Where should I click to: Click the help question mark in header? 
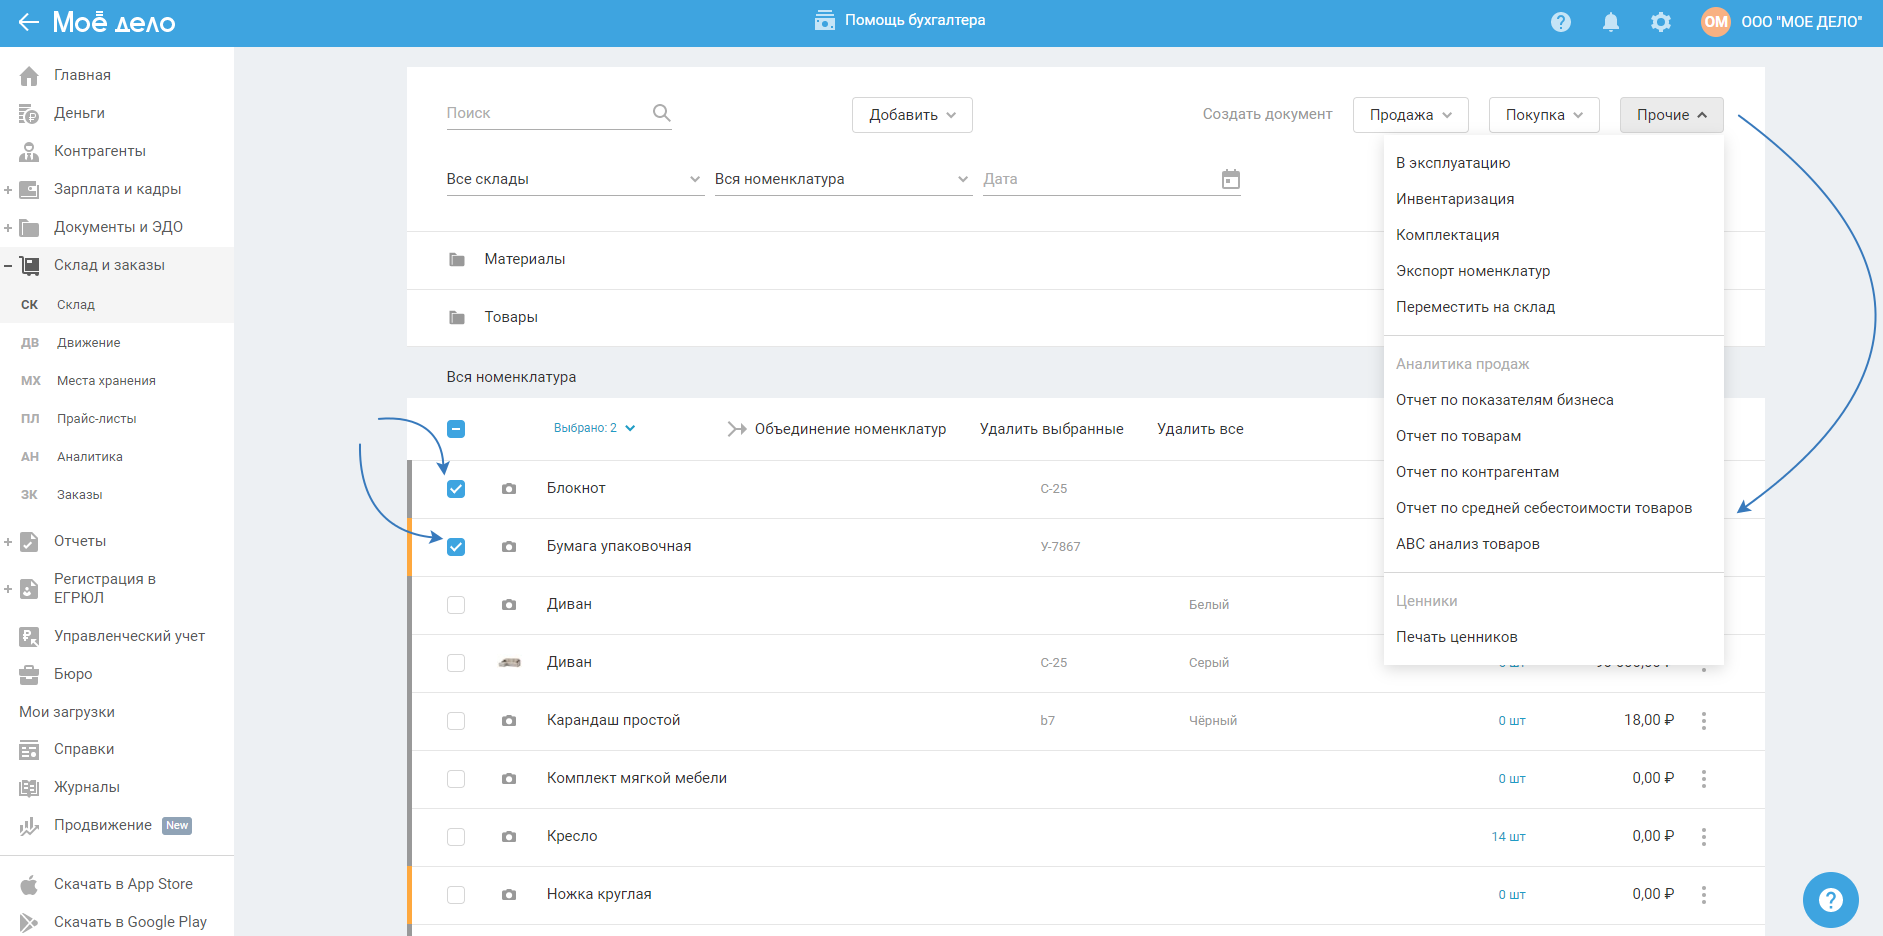pos(1560,22)
